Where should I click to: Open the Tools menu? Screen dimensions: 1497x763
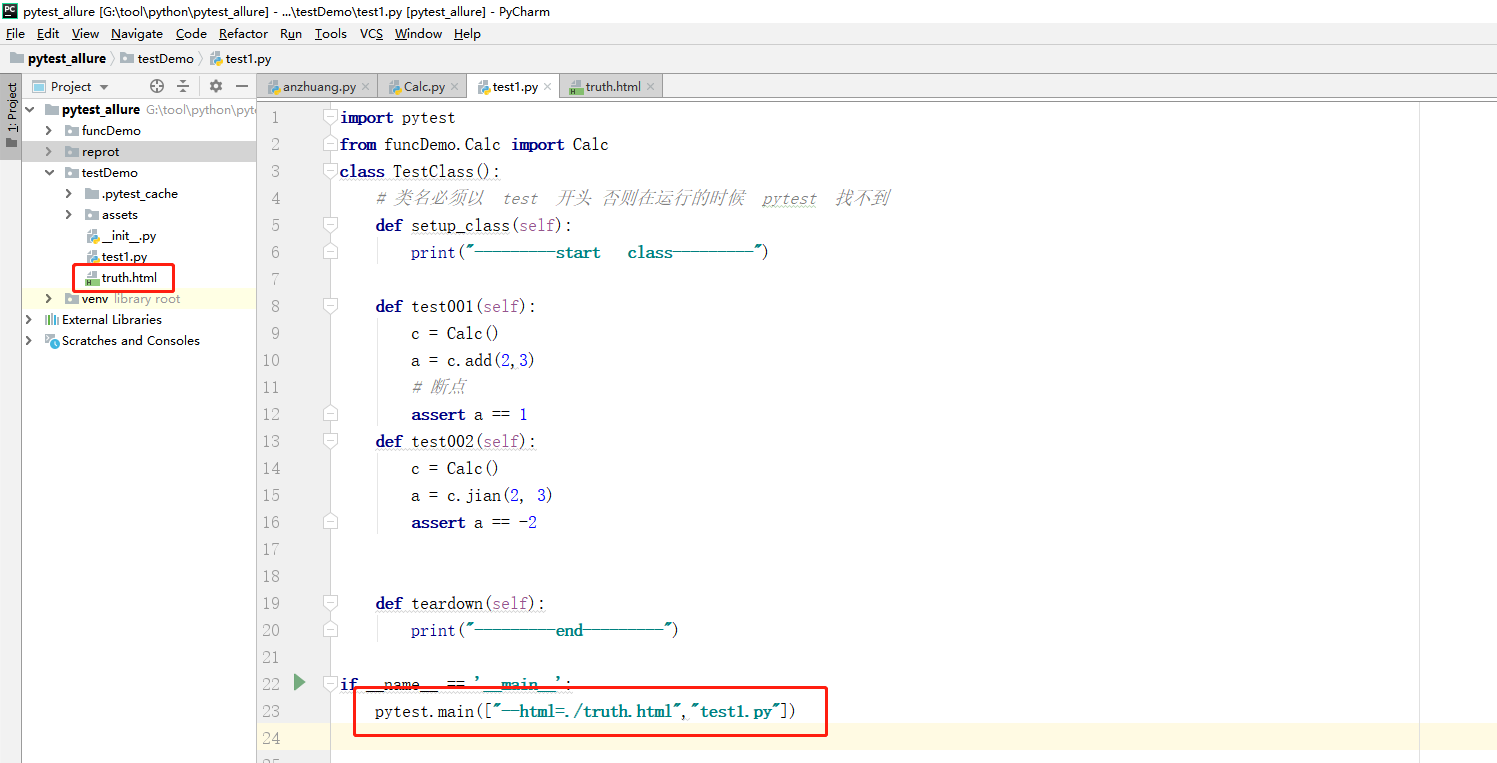coord(331,33)
